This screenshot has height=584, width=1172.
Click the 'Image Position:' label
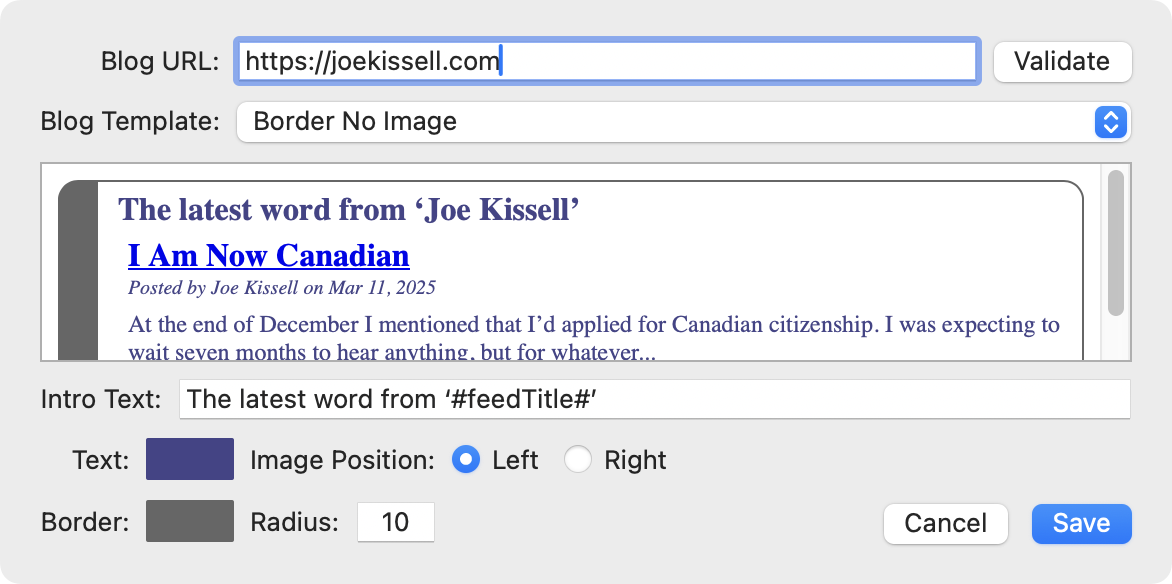point(342,460)
